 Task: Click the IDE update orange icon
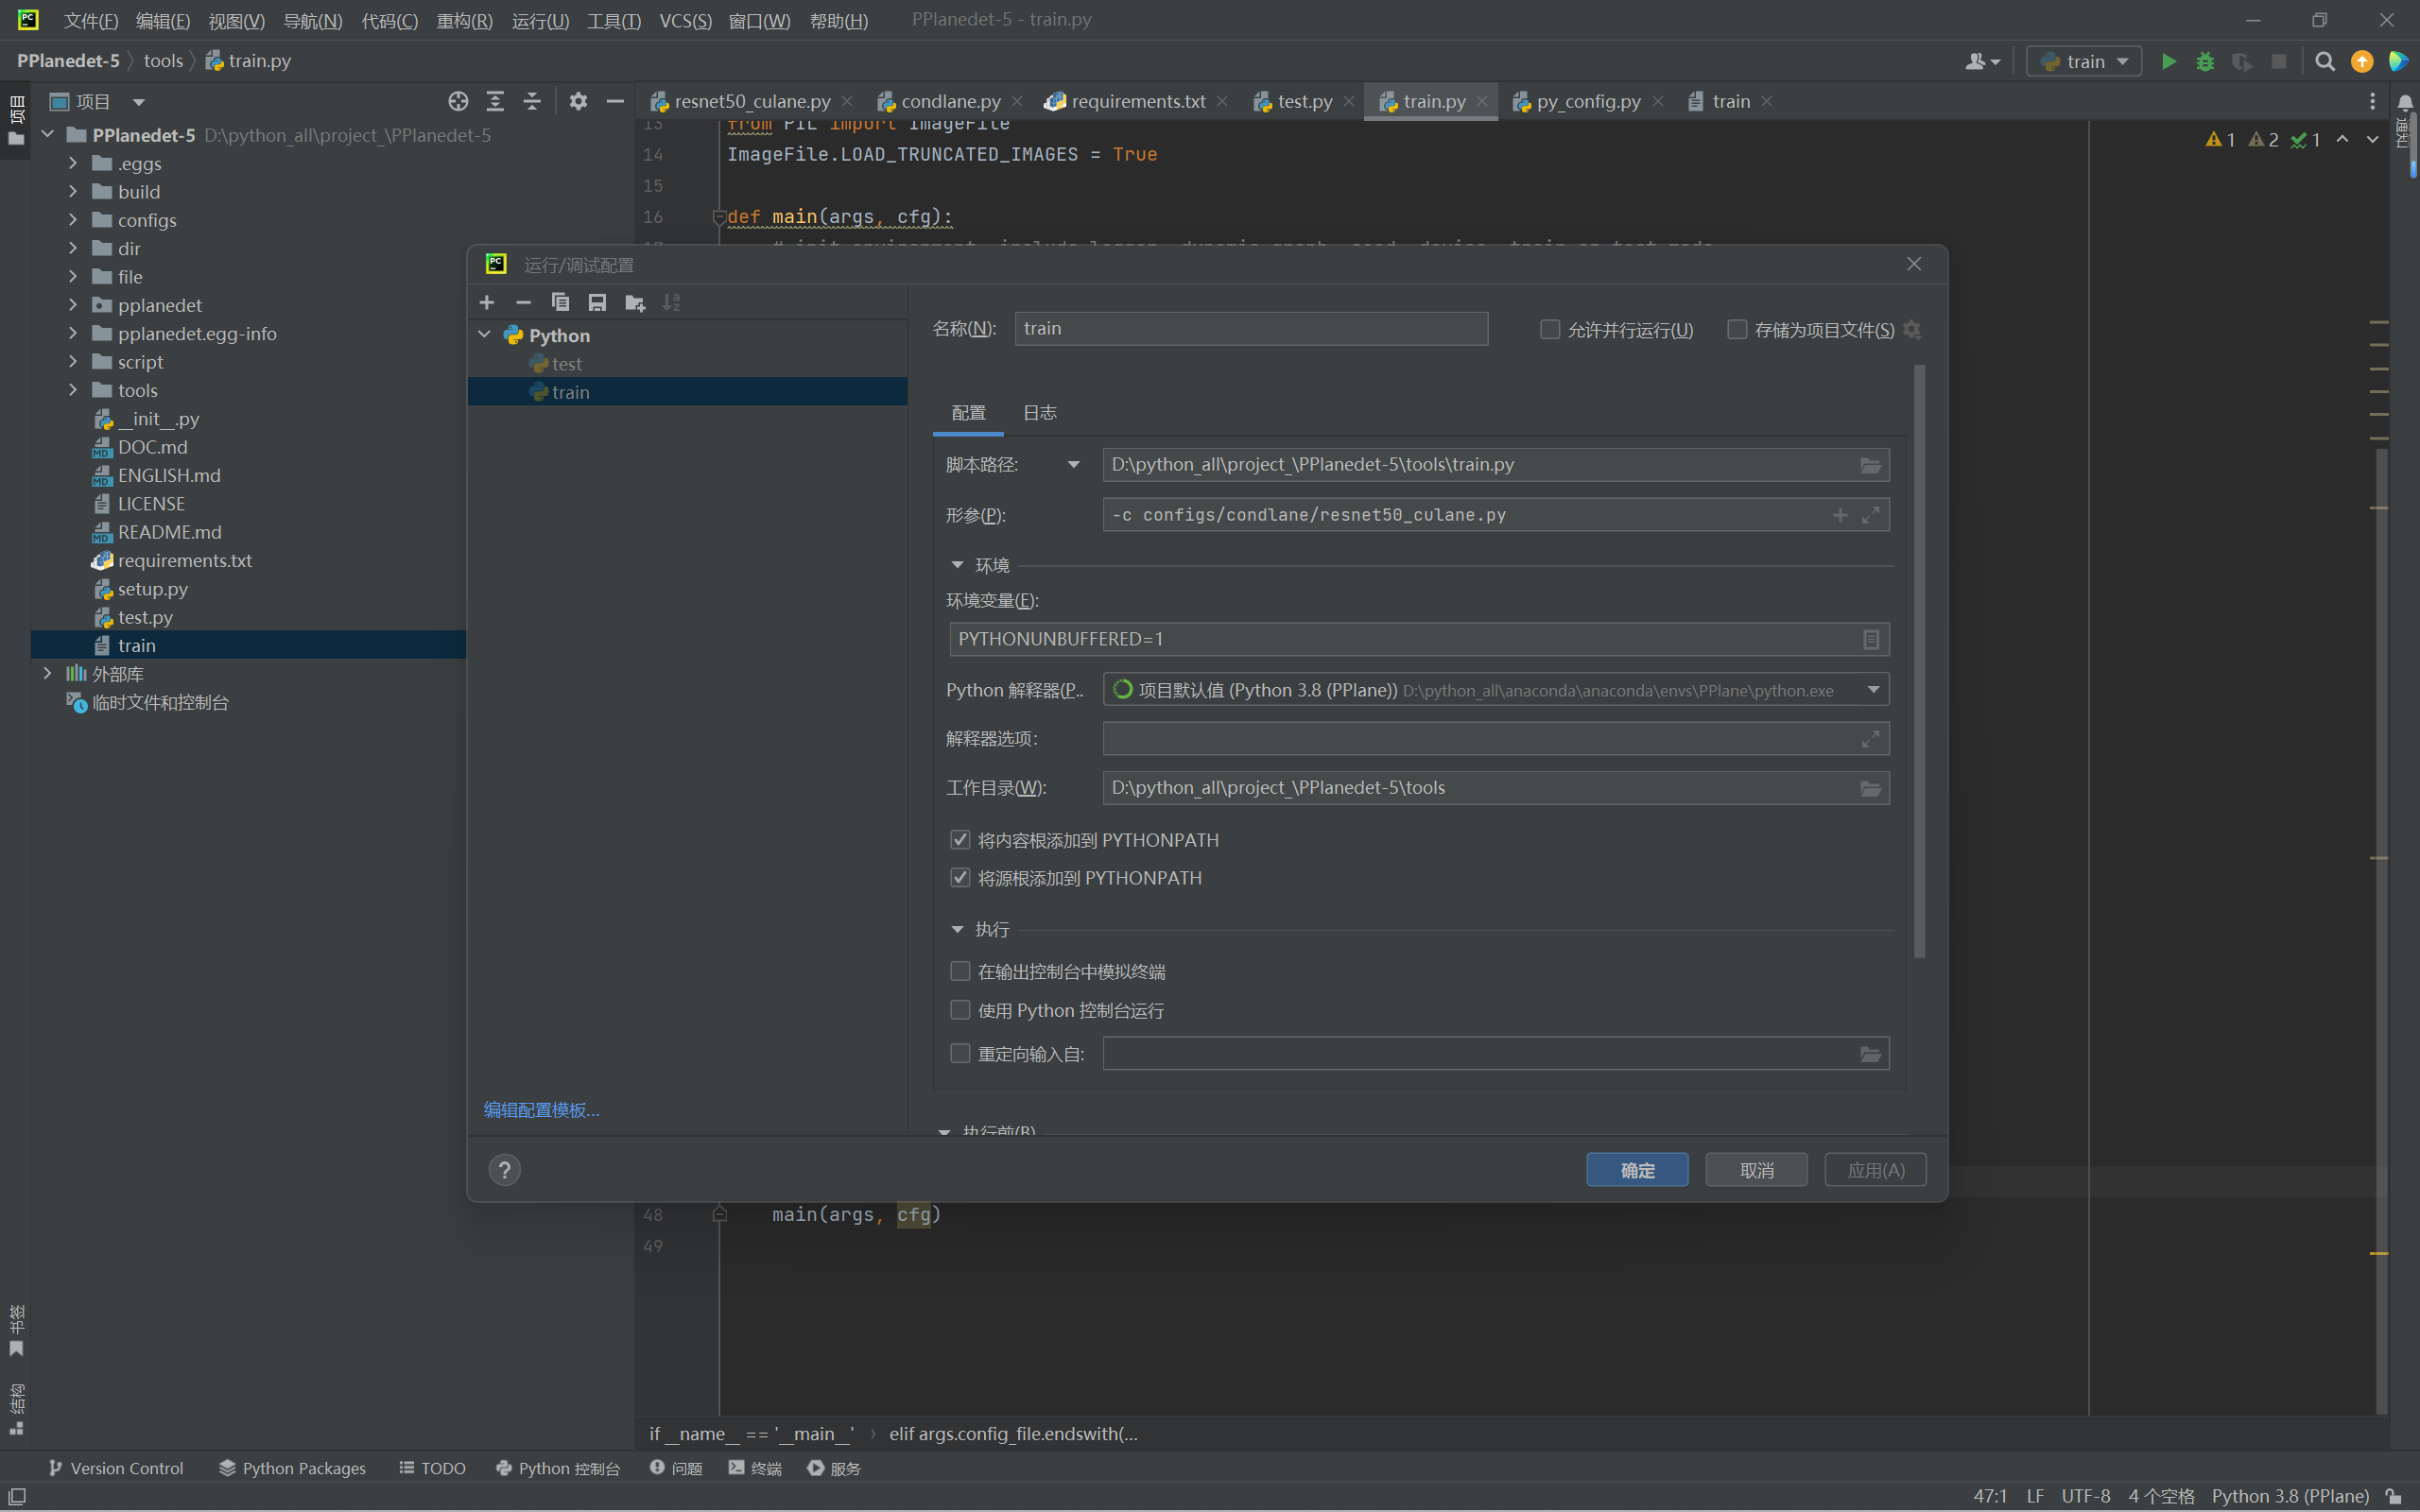coord(2362,61)
